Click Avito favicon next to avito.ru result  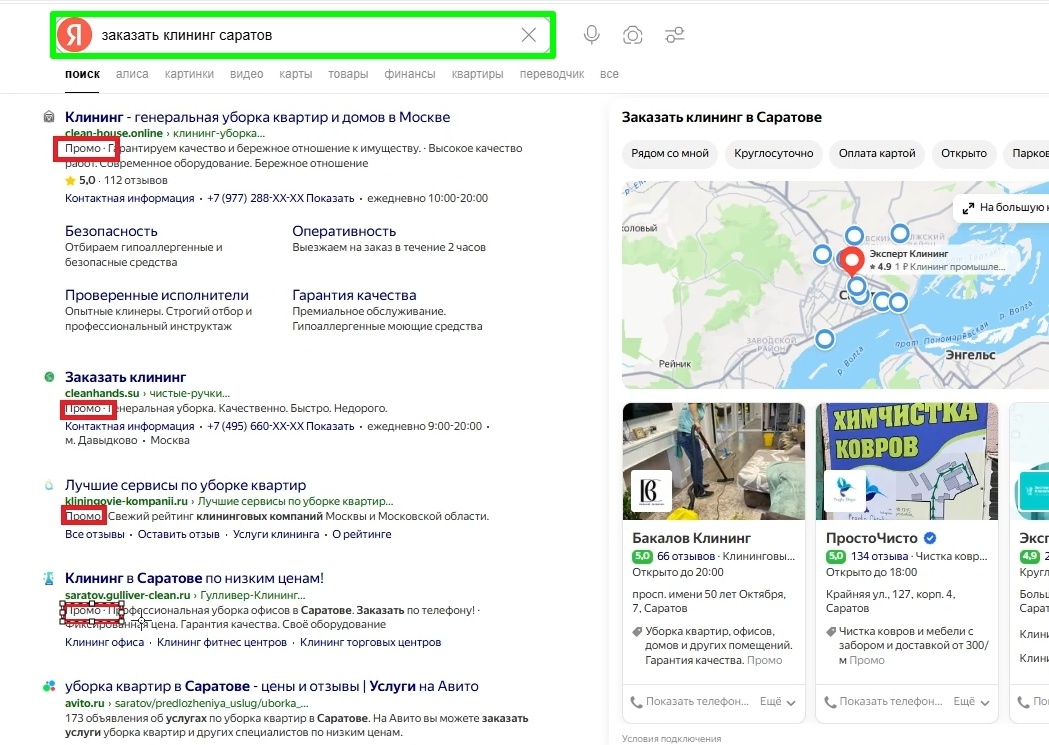[x=49, y=686]
